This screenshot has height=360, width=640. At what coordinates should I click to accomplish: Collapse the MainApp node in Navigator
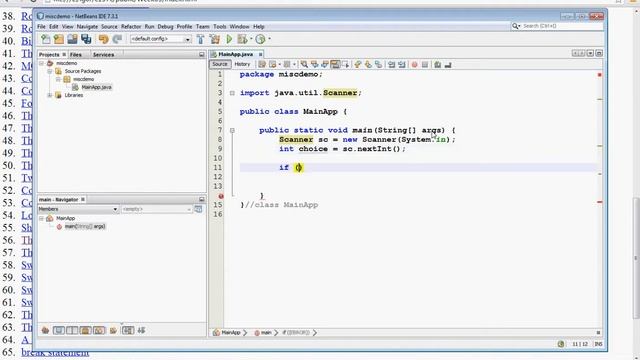pyautogui.click(x=41, y=218)
